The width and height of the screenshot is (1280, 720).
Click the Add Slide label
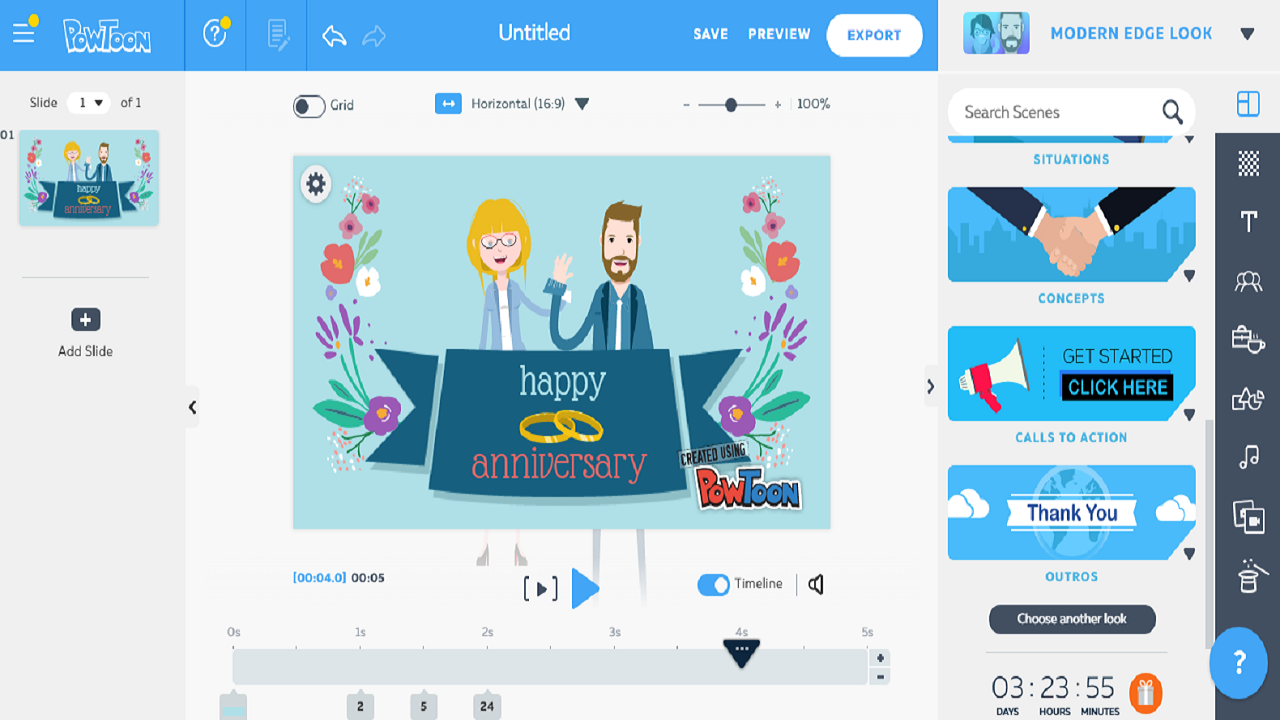(85, 351)
